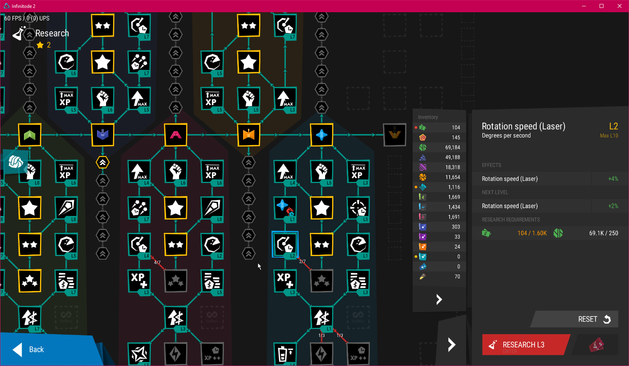
Task: Select inventory row showing 303
Action: (x=439, y=227)
